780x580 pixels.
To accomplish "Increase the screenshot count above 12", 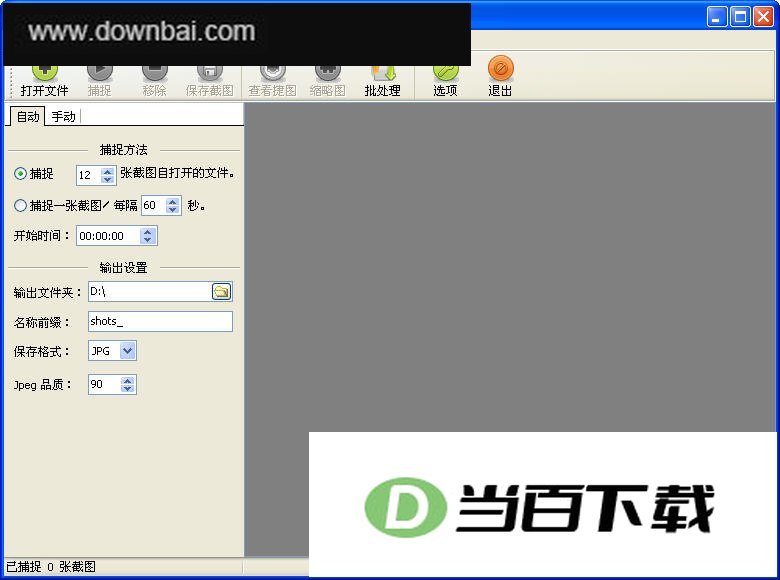I will 107,171.
